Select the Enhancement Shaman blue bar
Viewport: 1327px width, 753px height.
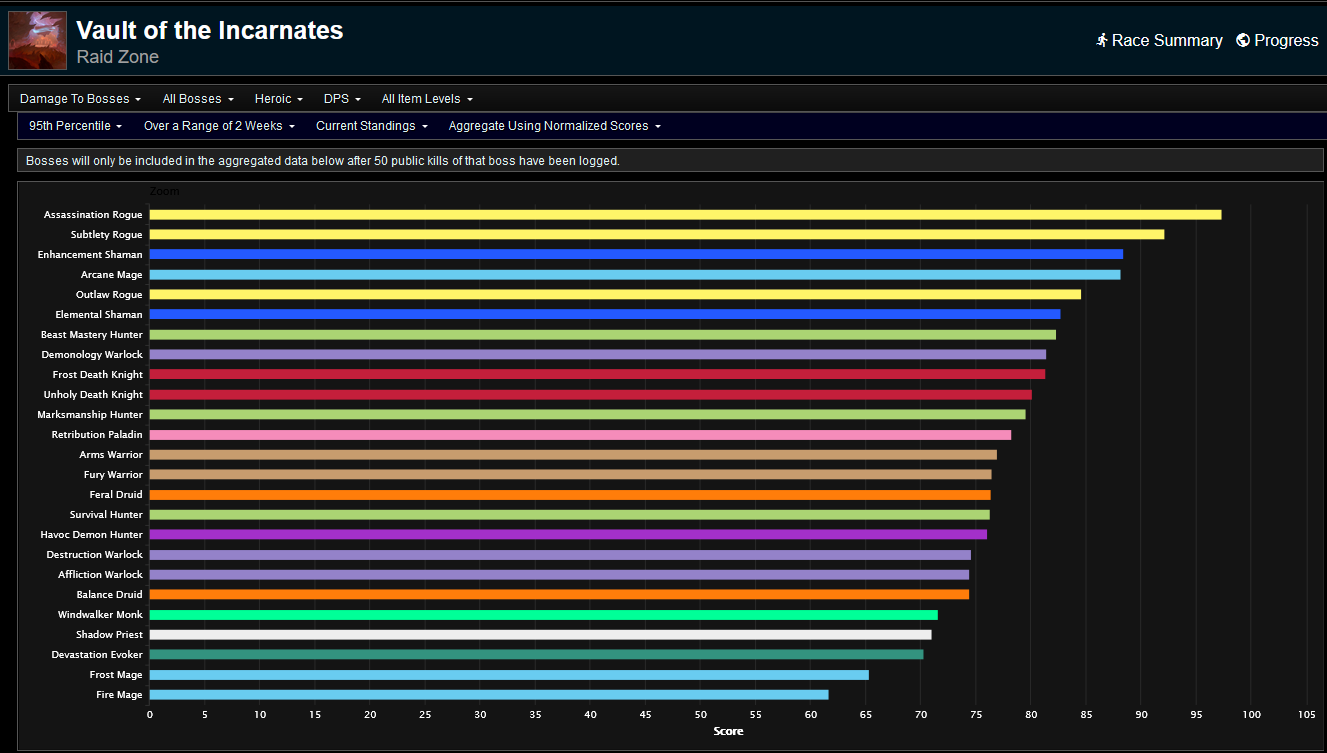point(636,255)
